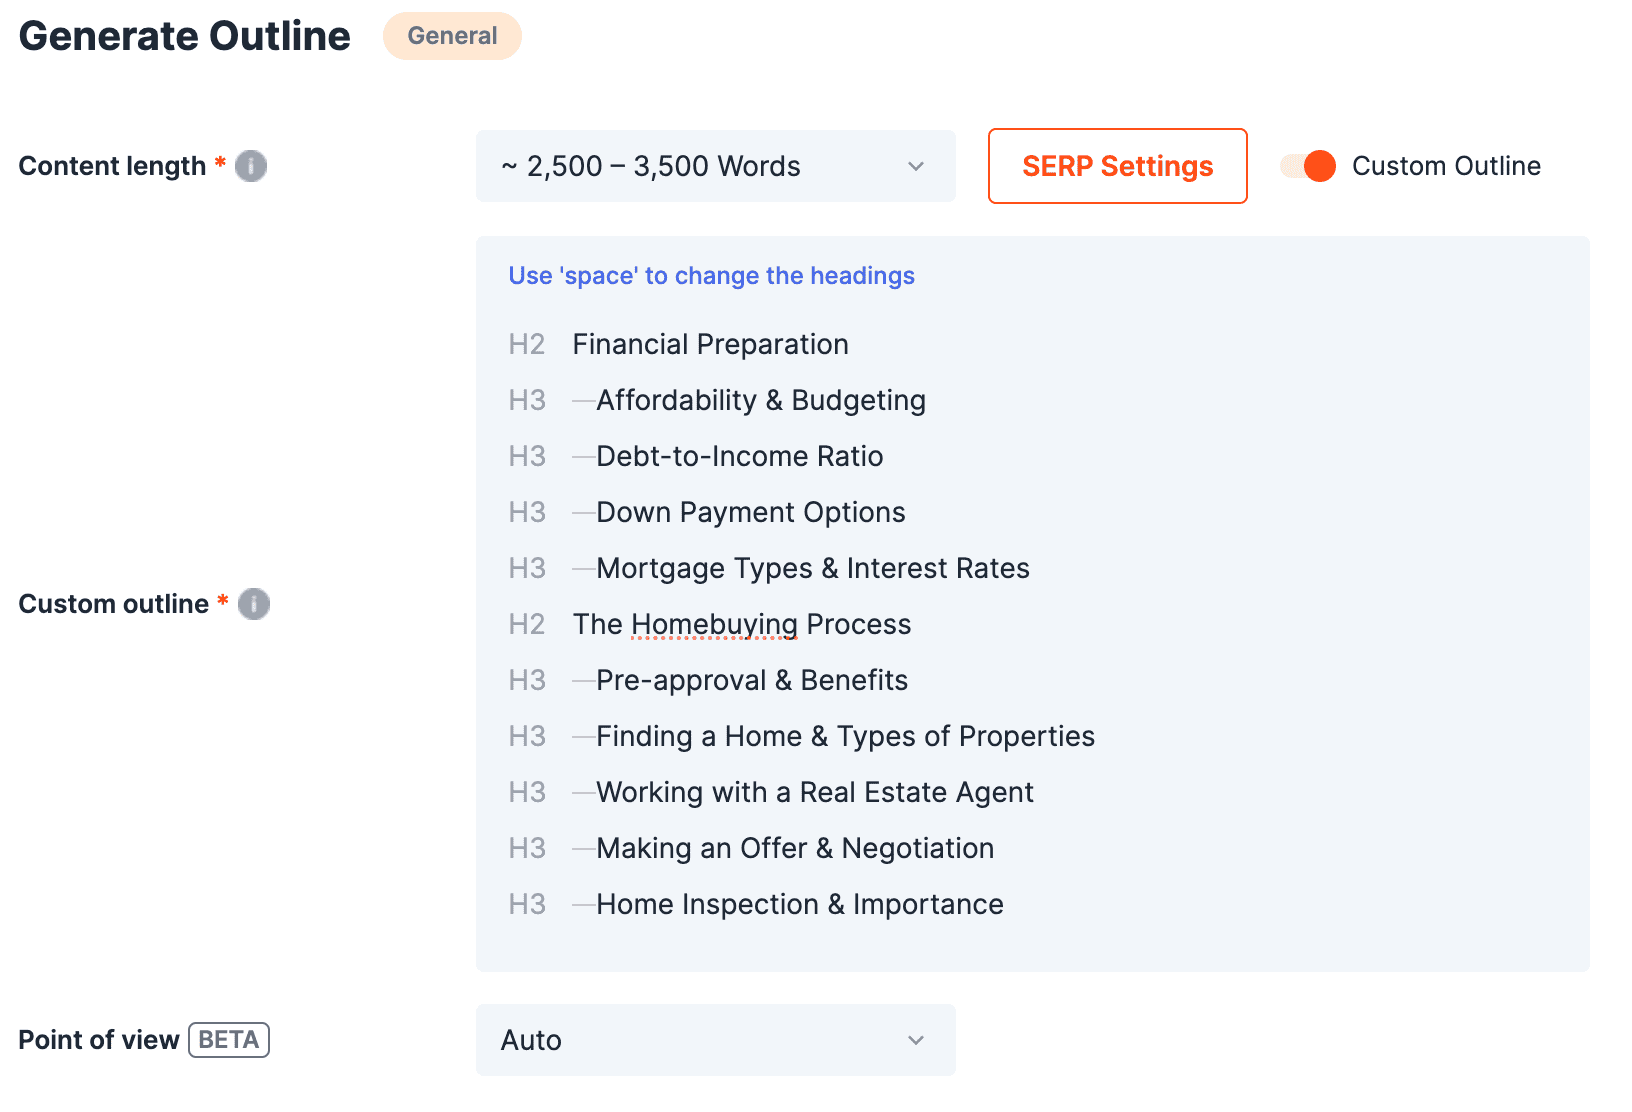Click the H3 tag beside Home Inspection & Importance

coord(527,904)
